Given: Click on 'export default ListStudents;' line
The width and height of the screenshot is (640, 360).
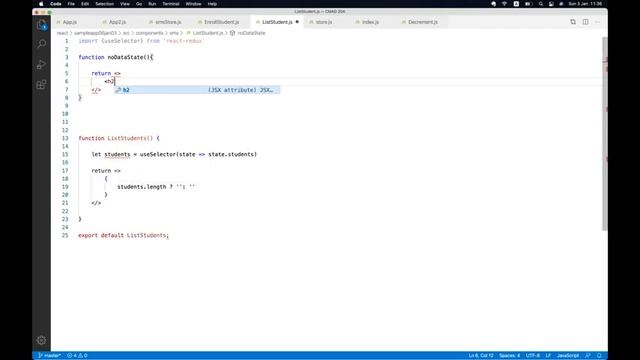Looking at the screenshot, I should 123,236.
